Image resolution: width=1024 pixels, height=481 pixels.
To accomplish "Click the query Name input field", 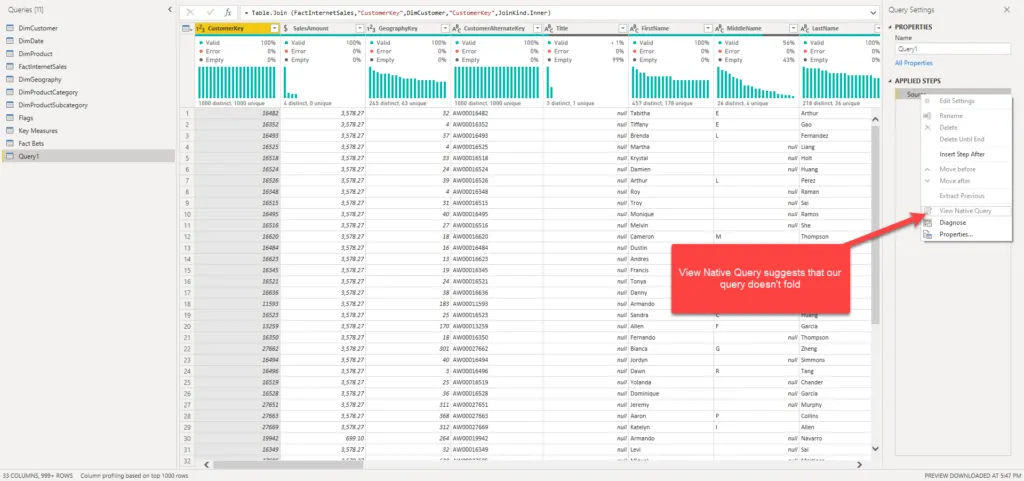I will pyautogui.click(x=953, y=49).
